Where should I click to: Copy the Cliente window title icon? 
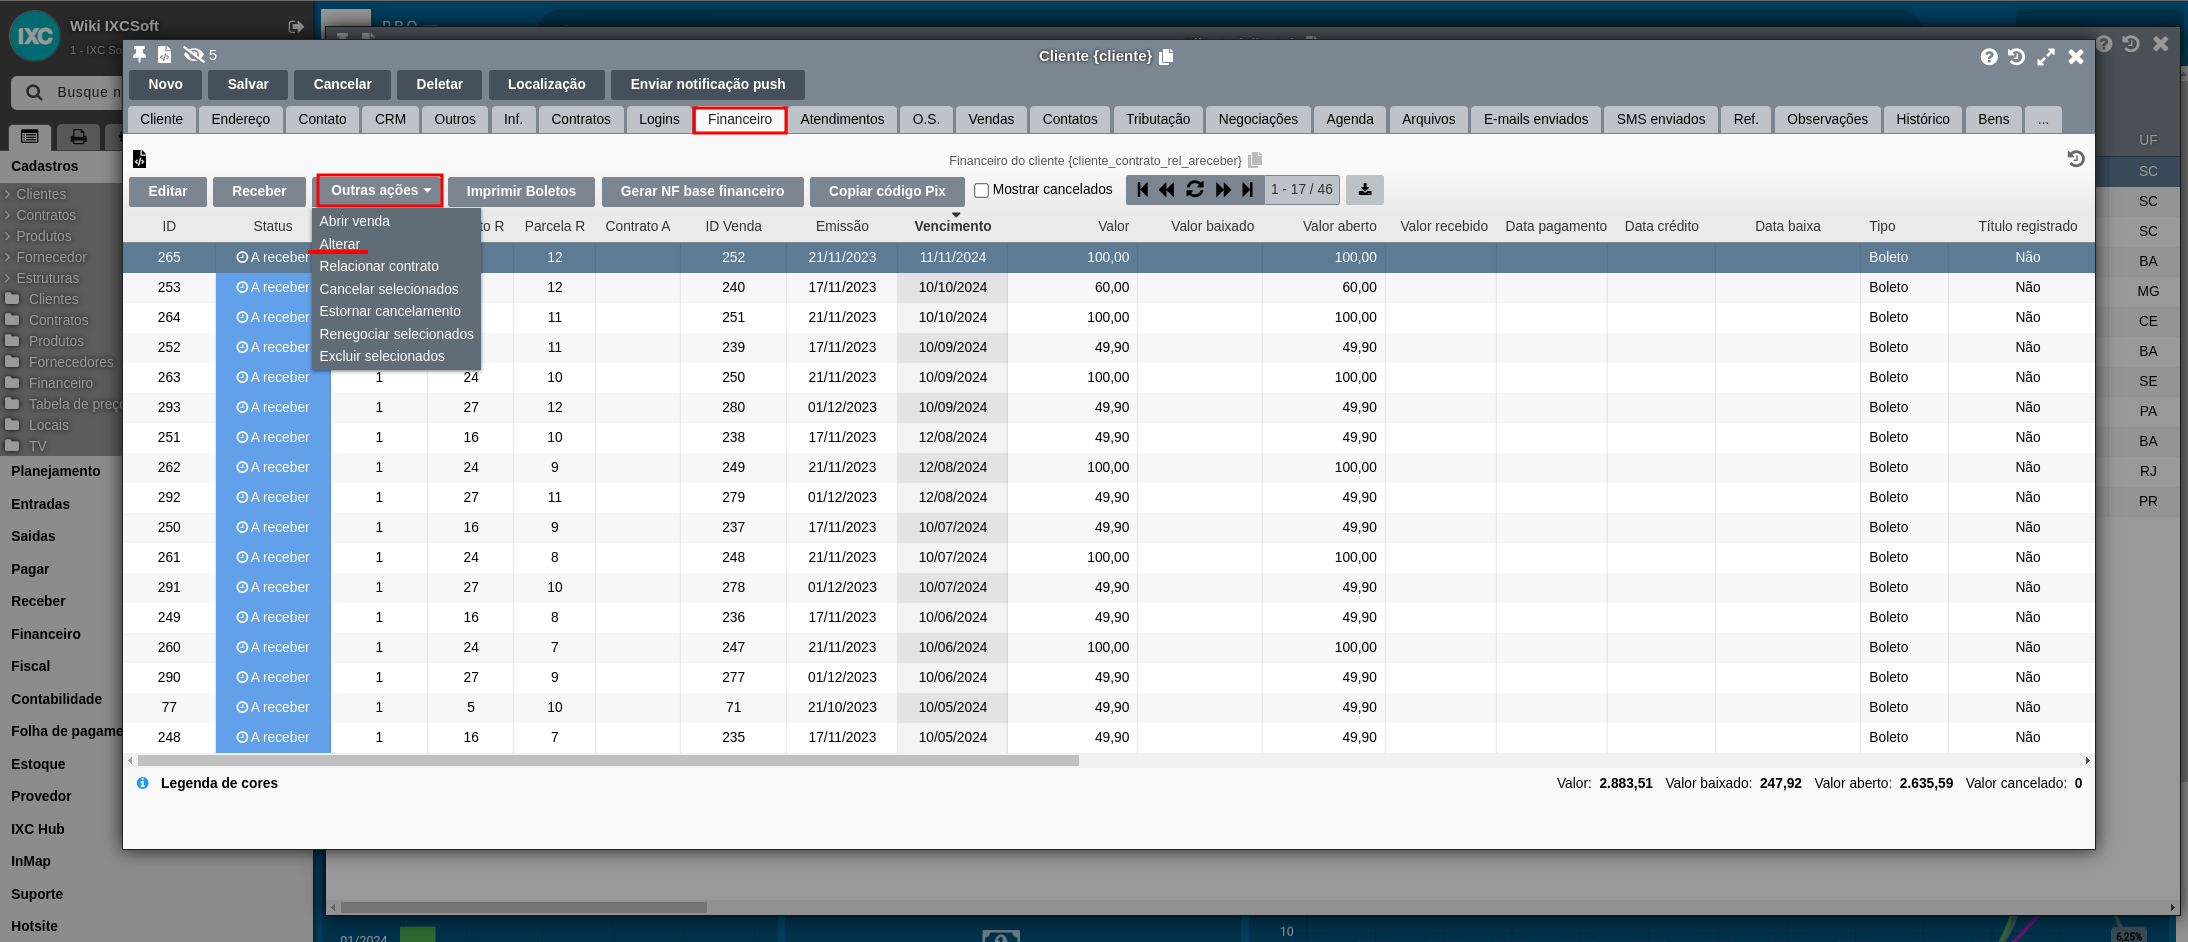[x=1166, y=57]
